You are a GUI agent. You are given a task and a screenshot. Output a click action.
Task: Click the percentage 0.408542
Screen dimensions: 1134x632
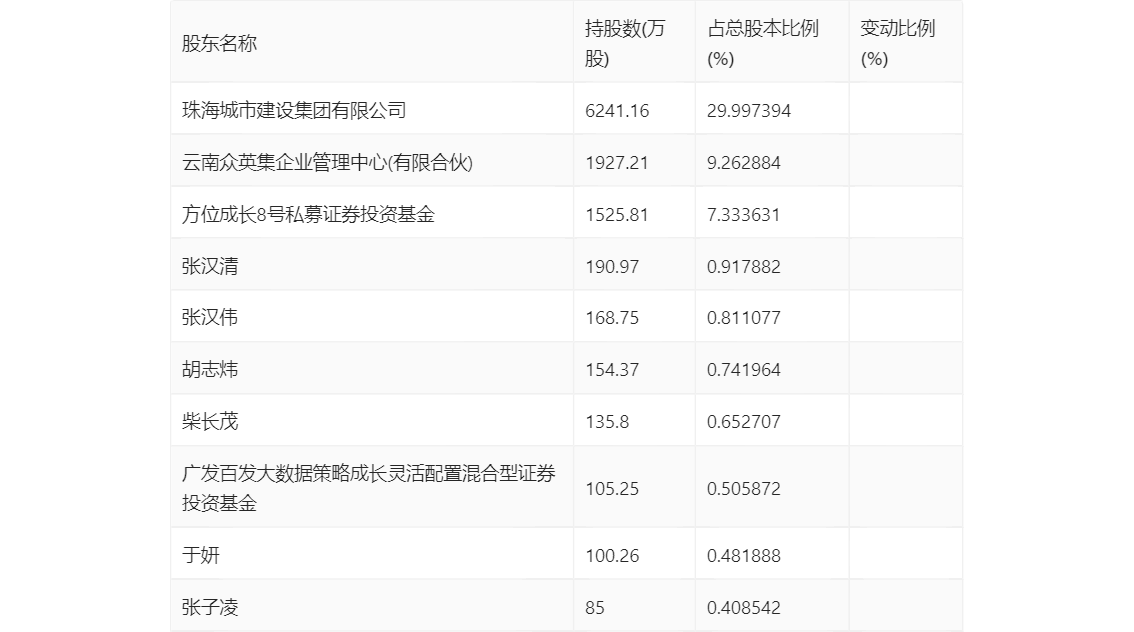[x=743, y=608]
